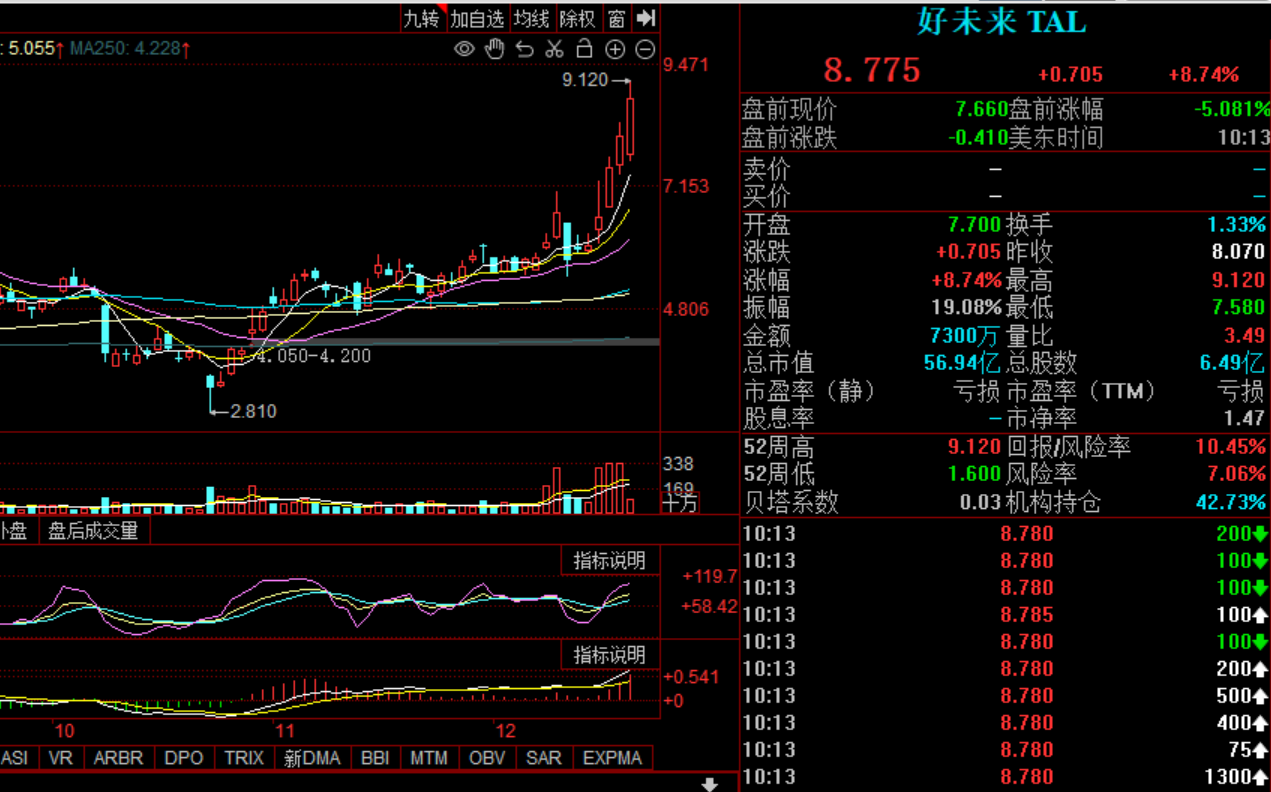Click total shares value 6.49亿

click(1232, 363)
